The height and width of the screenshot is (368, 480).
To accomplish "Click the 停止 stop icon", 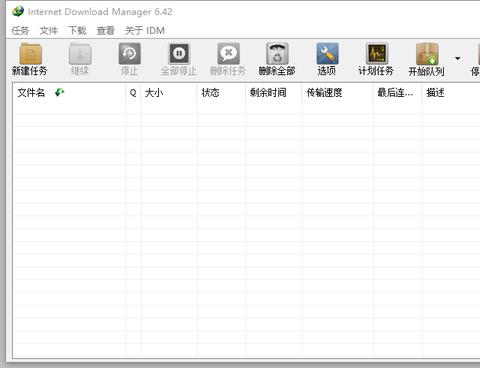I will 130,54.
